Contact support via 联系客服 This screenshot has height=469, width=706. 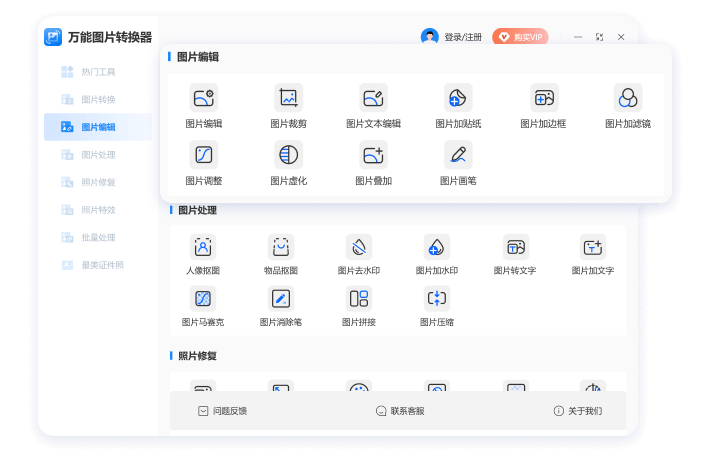pos(400,411)
